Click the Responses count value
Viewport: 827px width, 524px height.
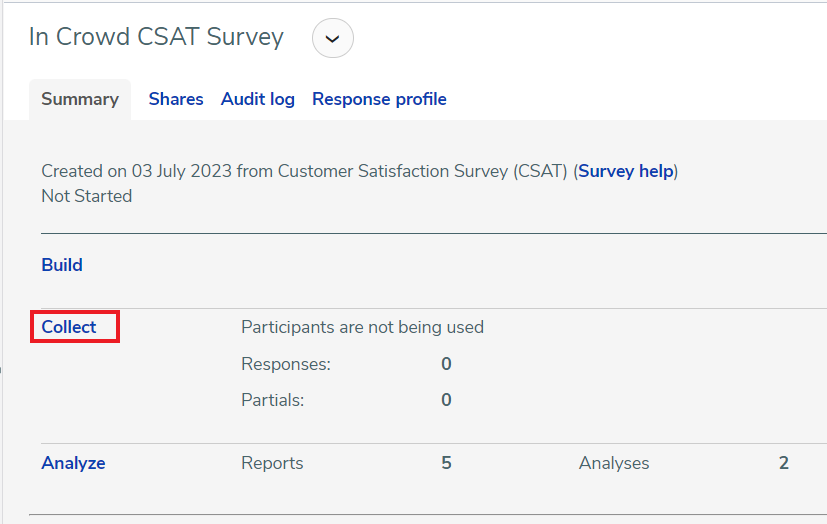tap(446, 364)
